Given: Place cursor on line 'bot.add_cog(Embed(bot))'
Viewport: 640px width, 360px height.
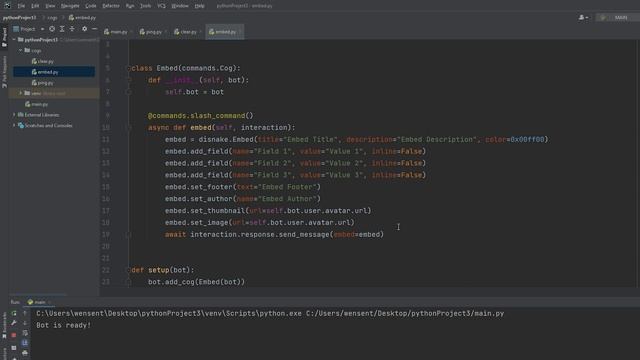Looking at the screenshot, I should [196, 282].
